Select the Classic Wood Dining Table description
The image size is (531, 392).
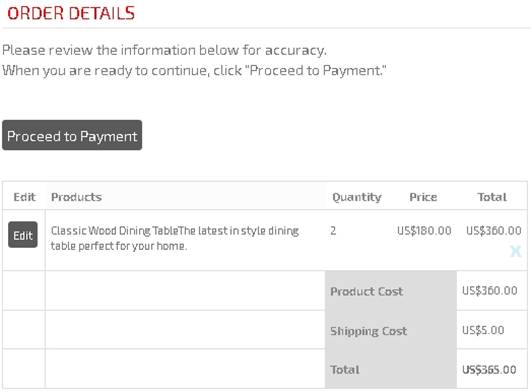pyautogui.click(x=175, y=238)
